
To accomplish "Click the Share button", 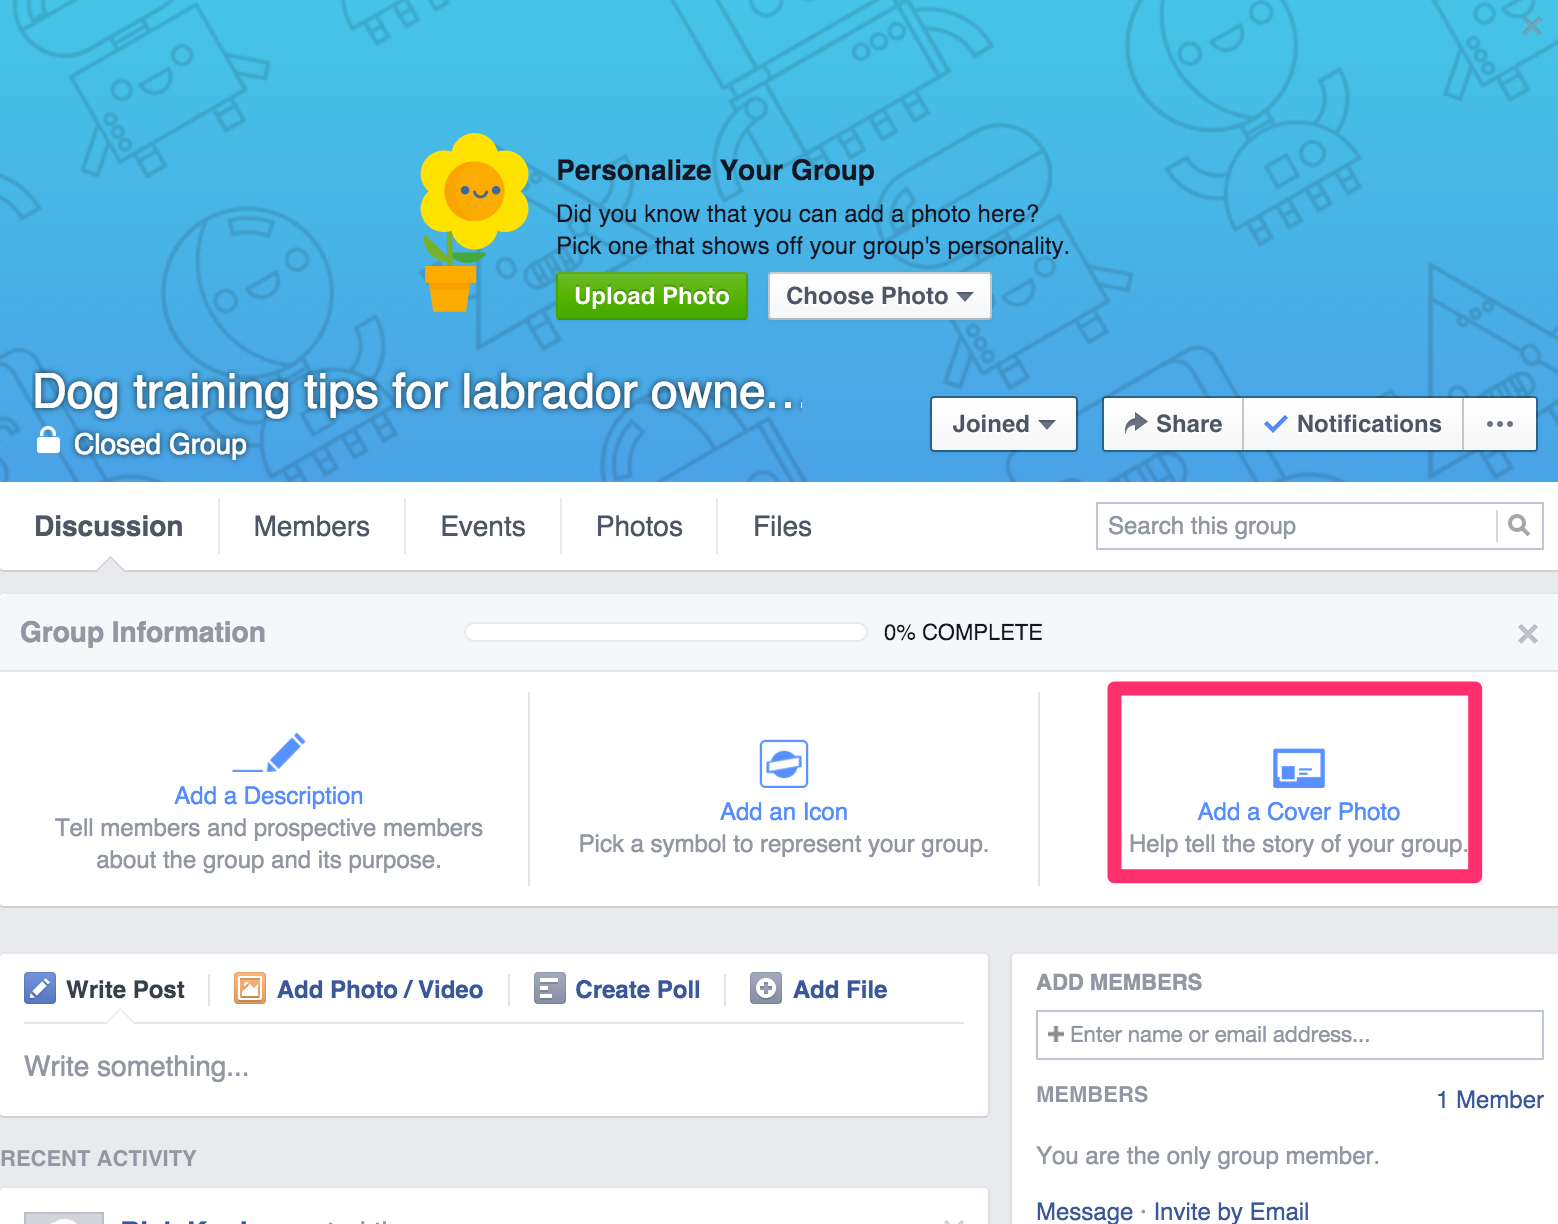I will tap(1173, 424).
